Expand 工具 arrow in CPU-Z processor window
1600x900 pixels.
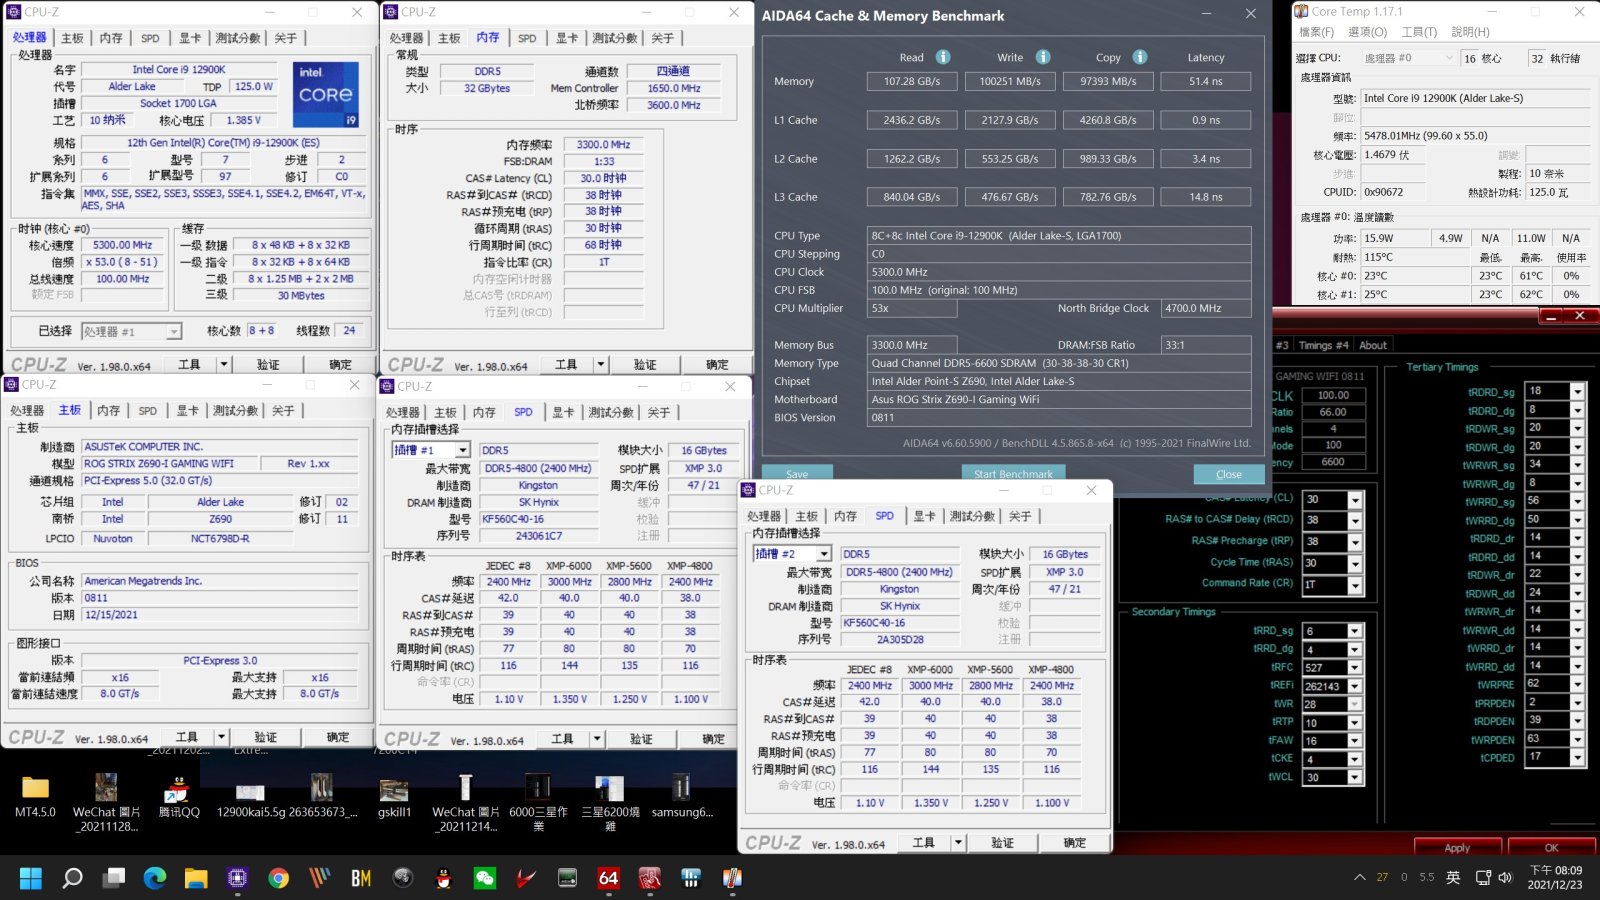224,364
